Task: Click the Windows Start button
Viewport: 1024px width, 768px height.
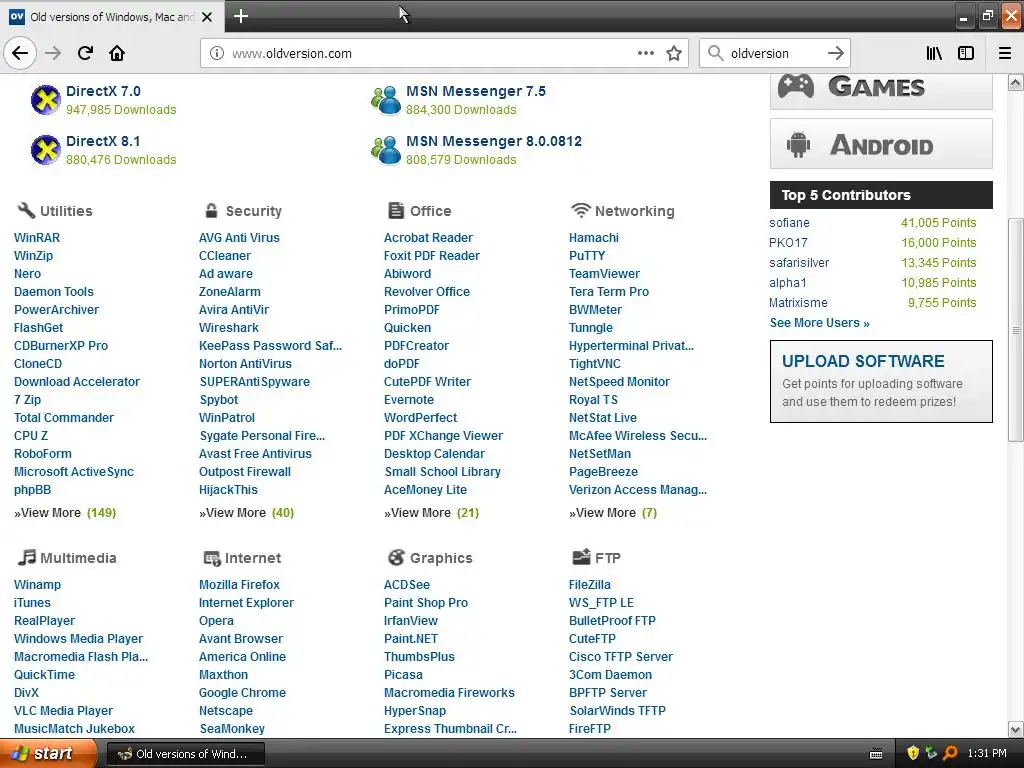Action: 48,753
